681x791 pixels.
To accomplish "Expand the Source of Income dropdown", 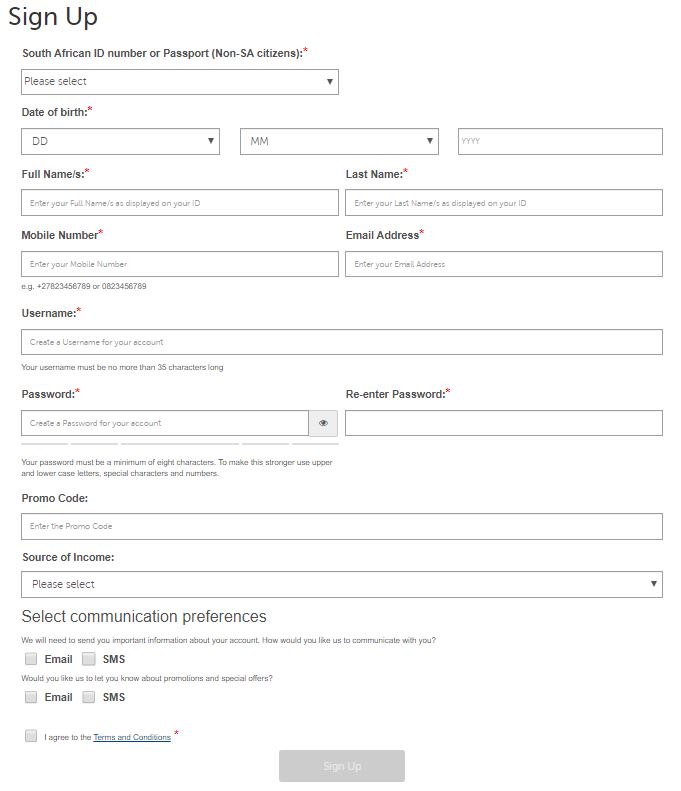I will [x=341, y=584].
